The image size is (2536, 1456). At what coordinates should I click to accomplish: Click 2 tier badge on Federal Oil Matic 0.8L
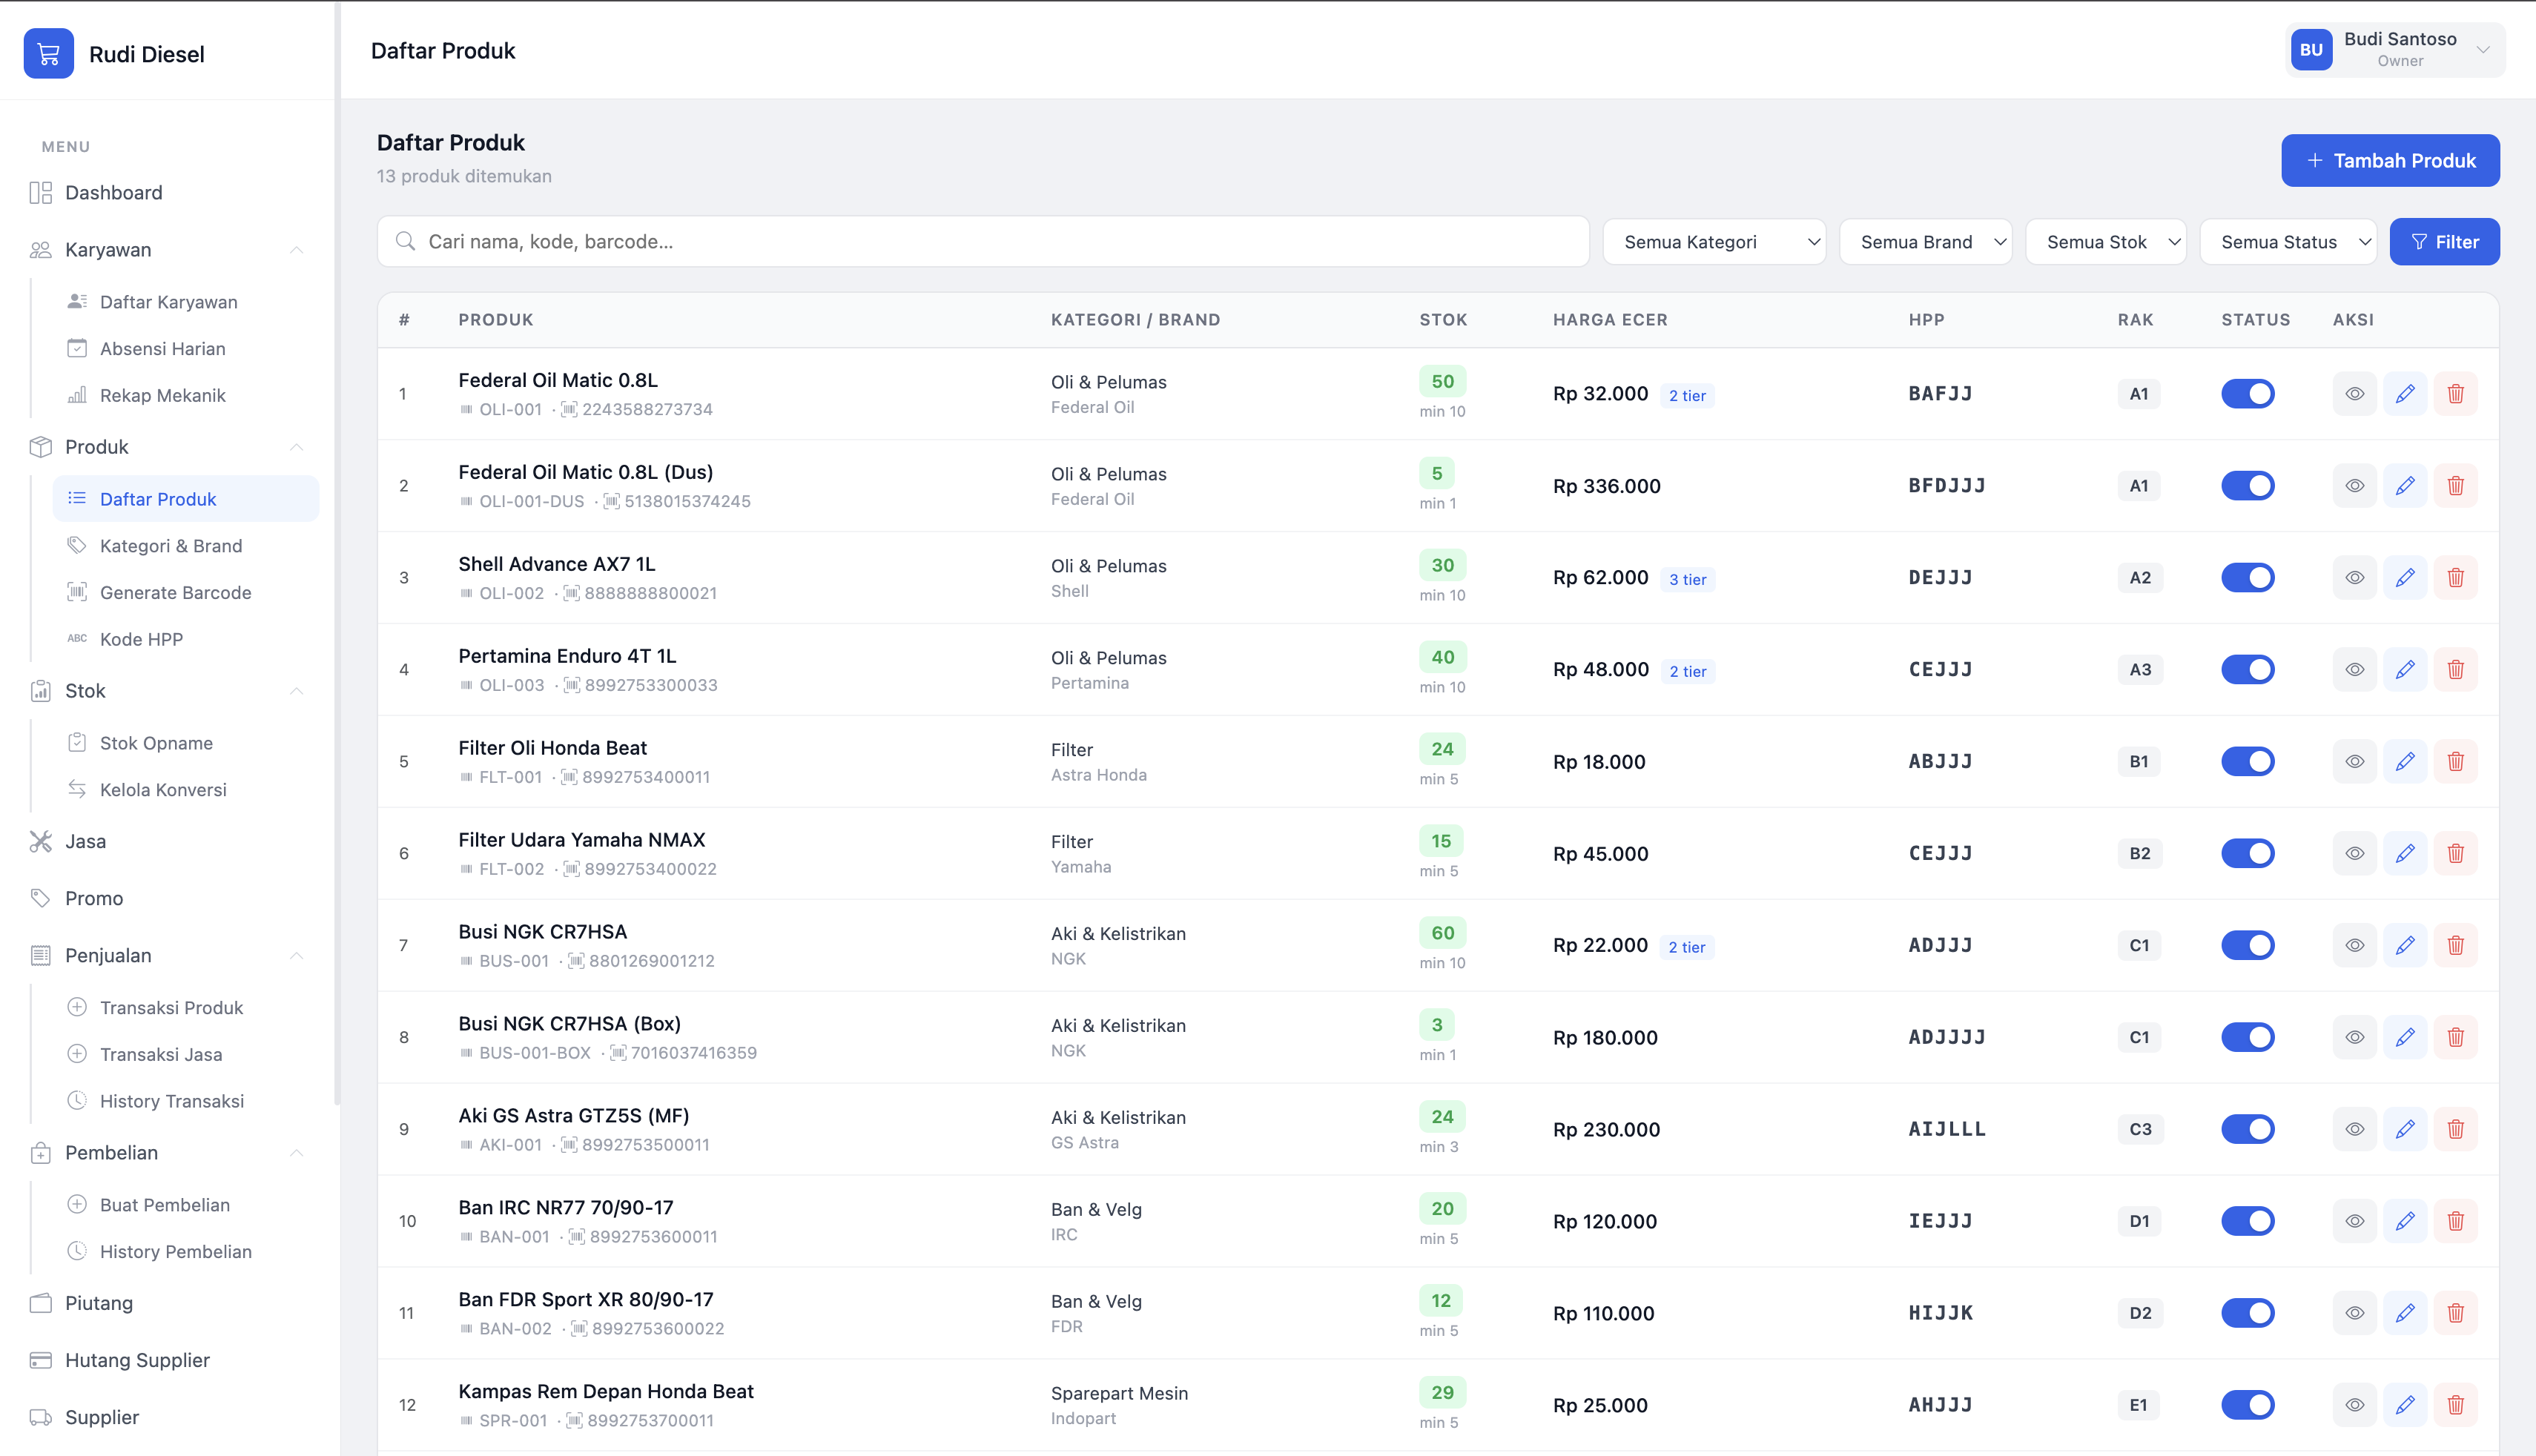[1687, 396]
